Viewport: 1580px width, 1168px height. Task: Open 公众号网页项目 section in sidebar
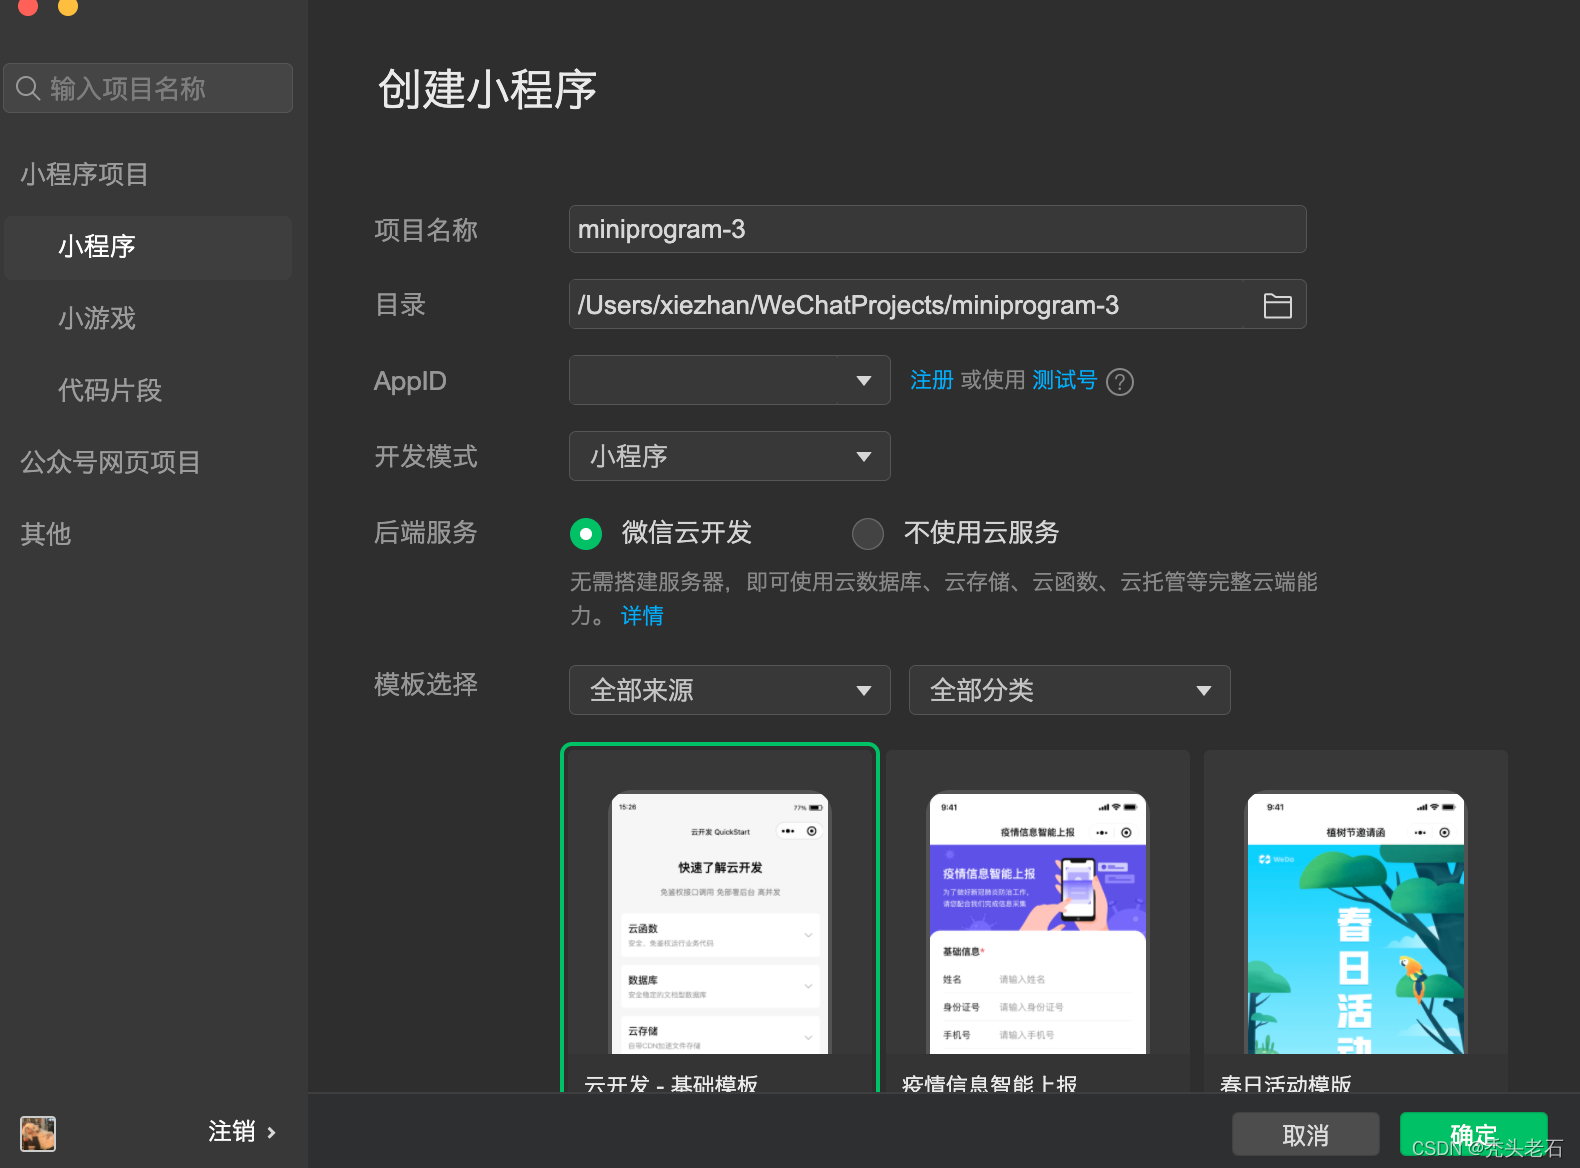[x=111, y=462]
